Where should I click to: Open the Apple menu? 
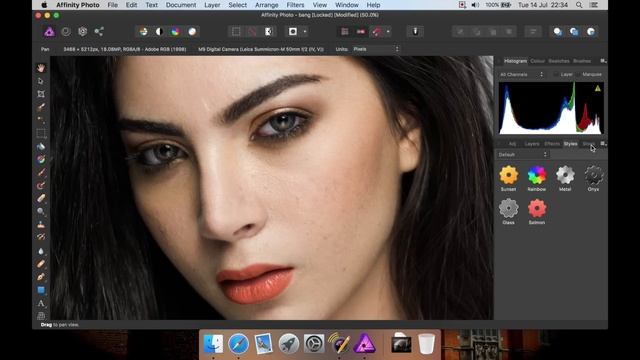click(x=44, y=5)
